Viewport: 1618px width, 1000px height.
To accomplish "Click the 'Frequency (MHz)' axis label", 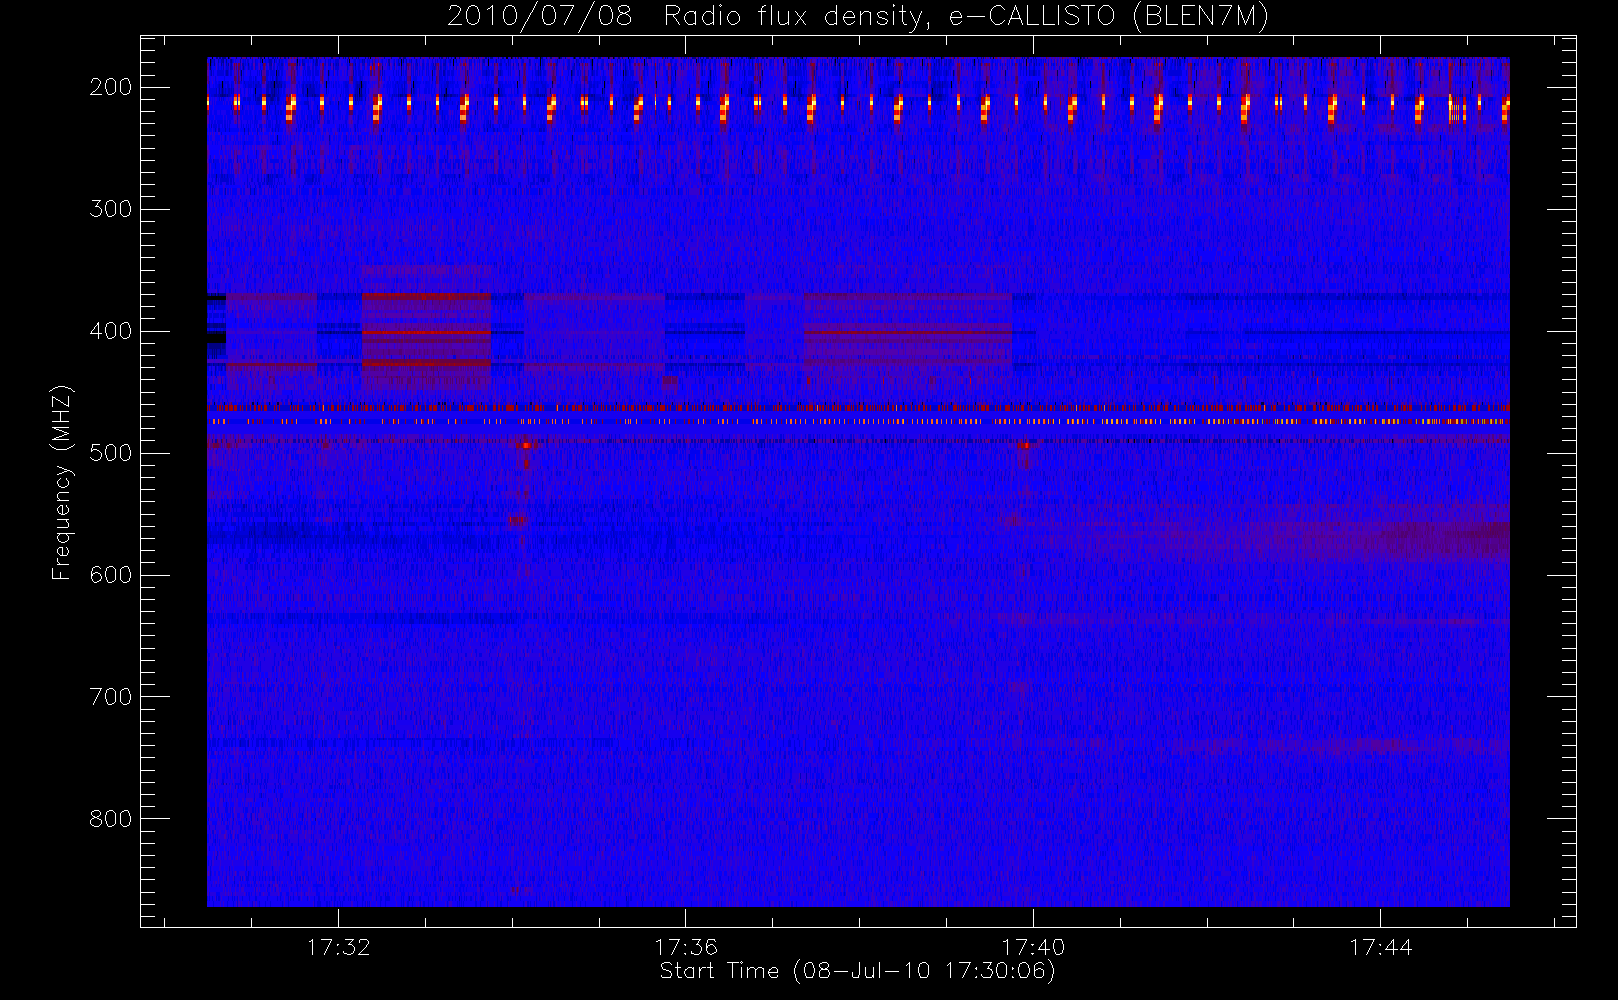I will pos(62,483).
